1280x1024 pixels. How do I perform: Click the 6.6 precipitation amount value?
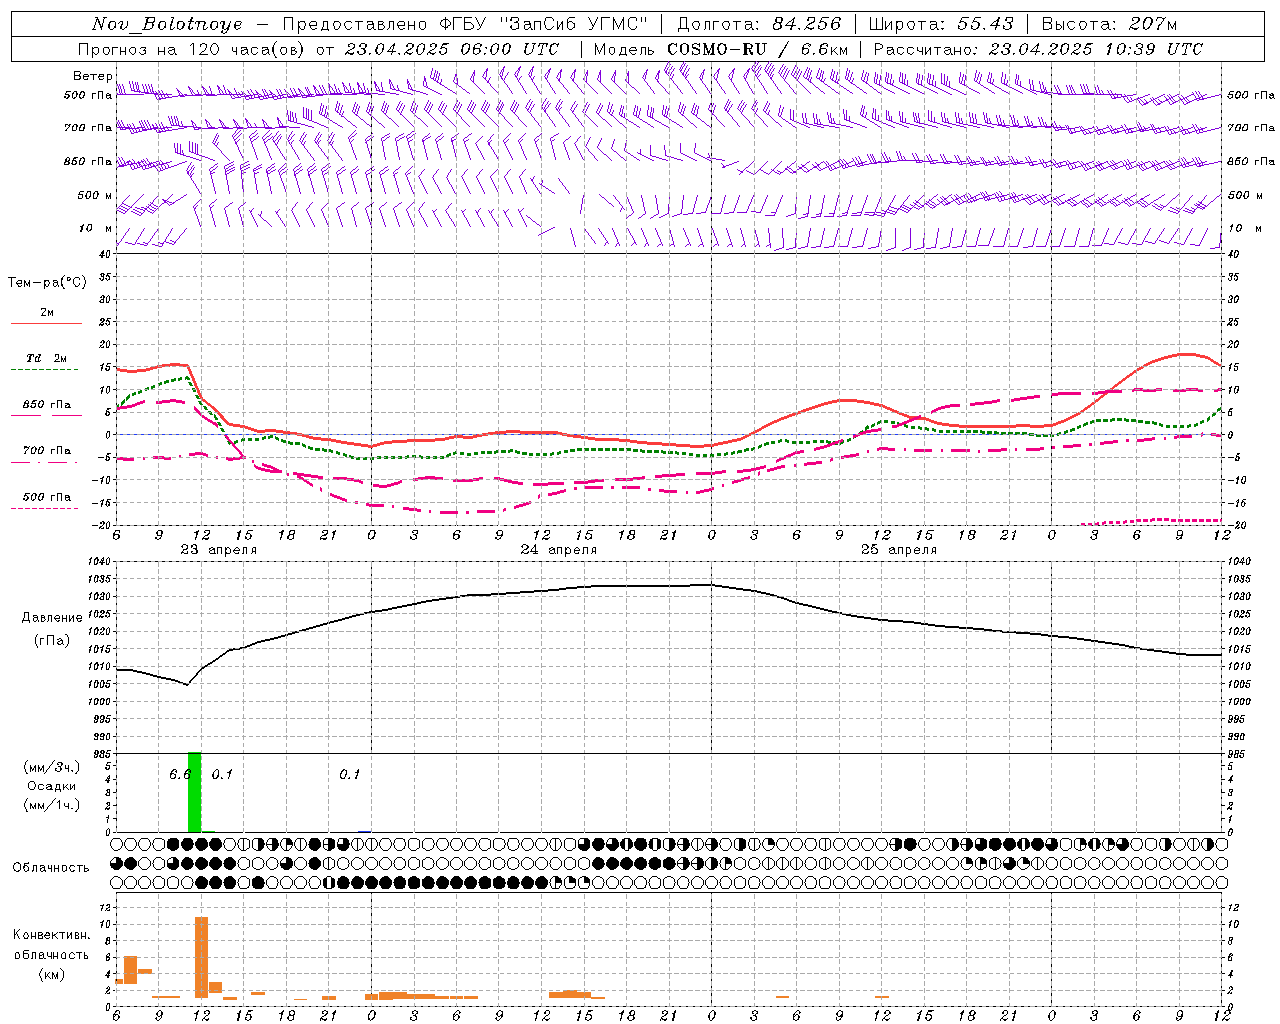(x=178, y=775)
